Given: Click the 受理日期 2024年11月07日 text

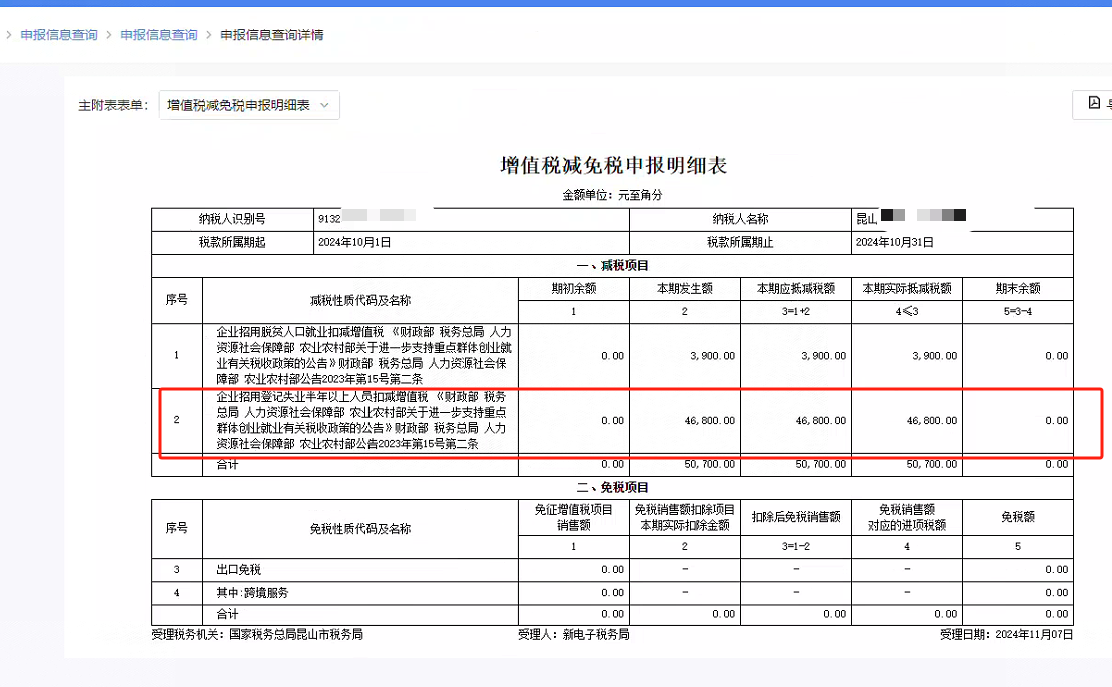Looking at the screenshot, I should [1006, 634].
